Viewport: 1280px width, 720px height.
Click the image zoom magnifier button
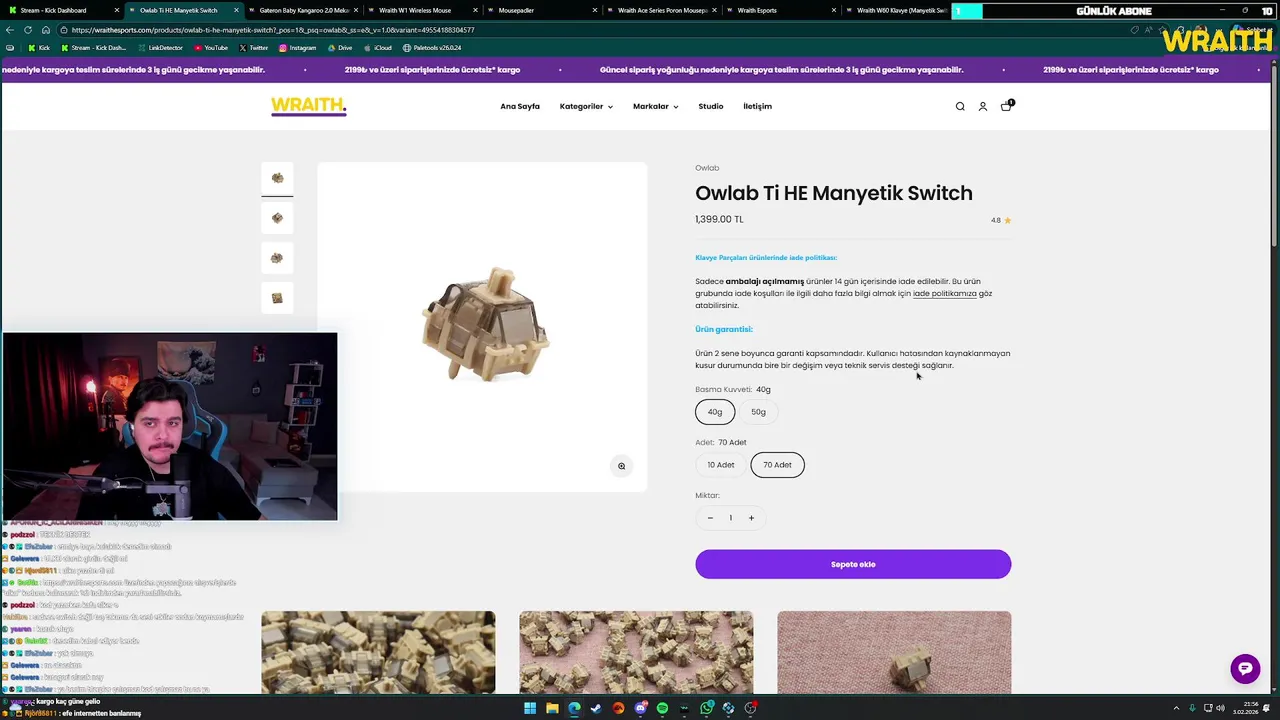tap(621, 466)
